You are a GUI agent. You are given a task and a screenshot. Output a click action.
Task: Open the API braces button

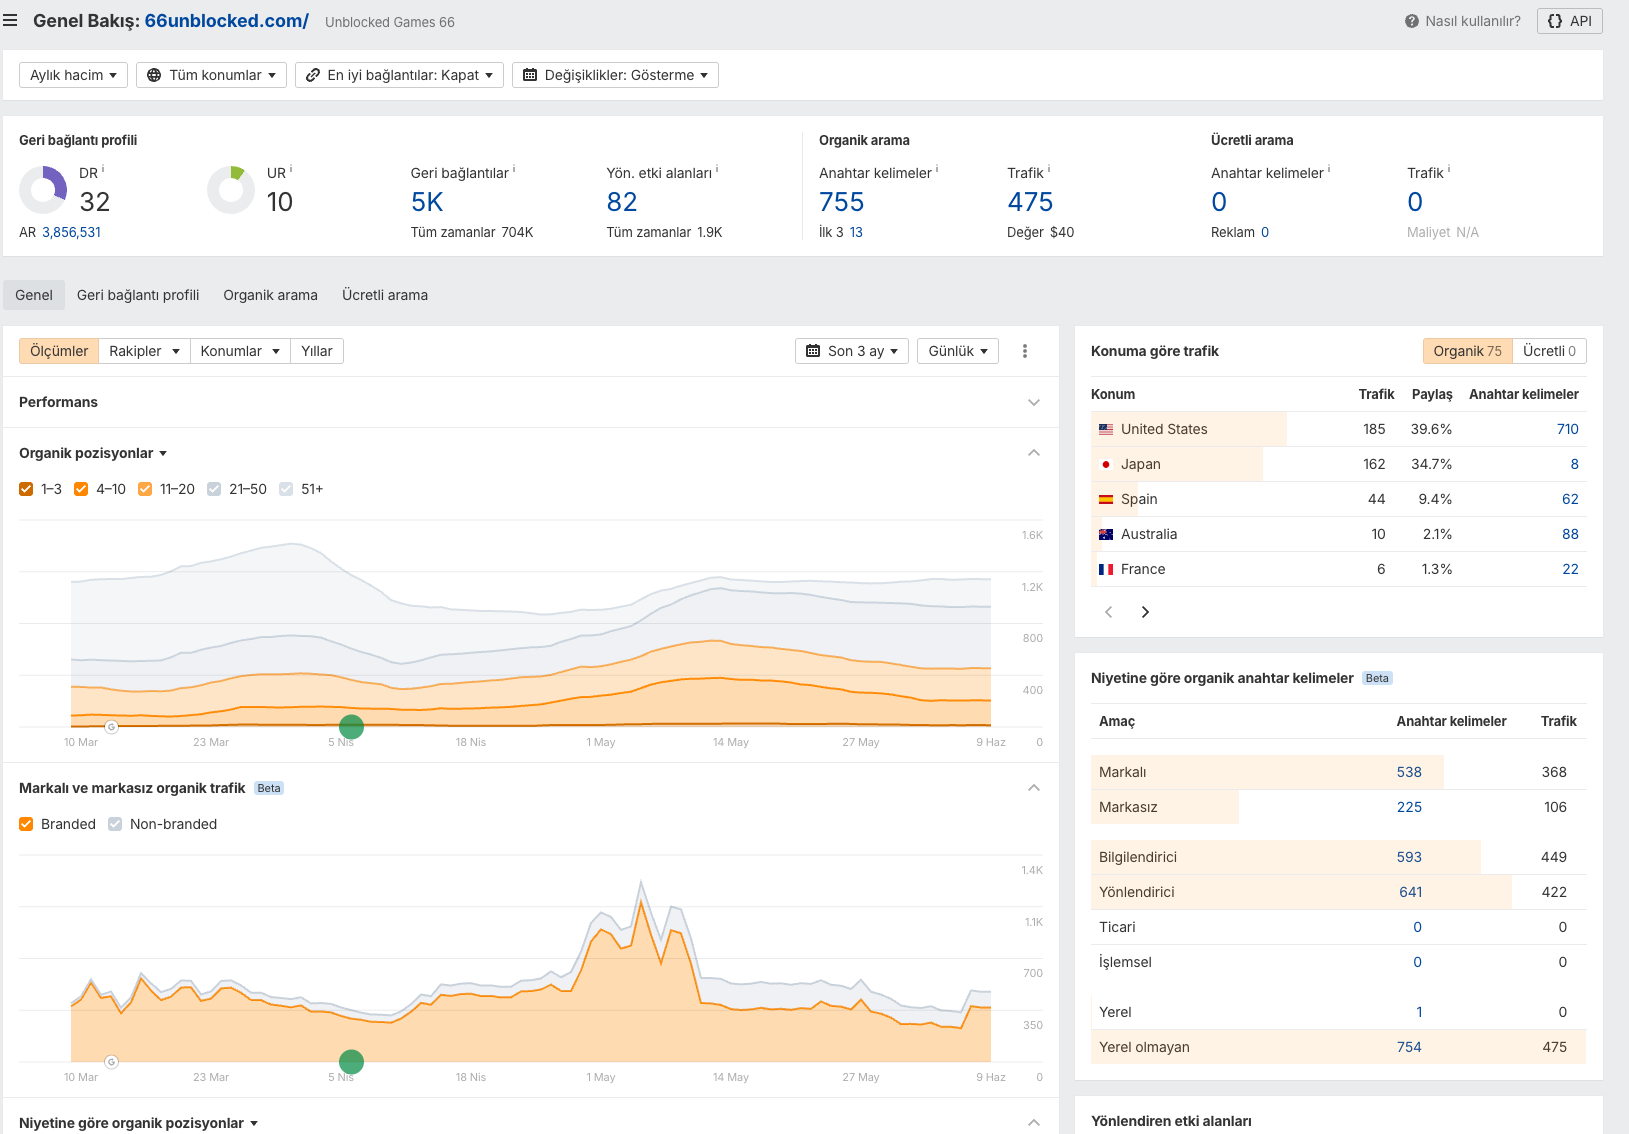[1569, 21]
